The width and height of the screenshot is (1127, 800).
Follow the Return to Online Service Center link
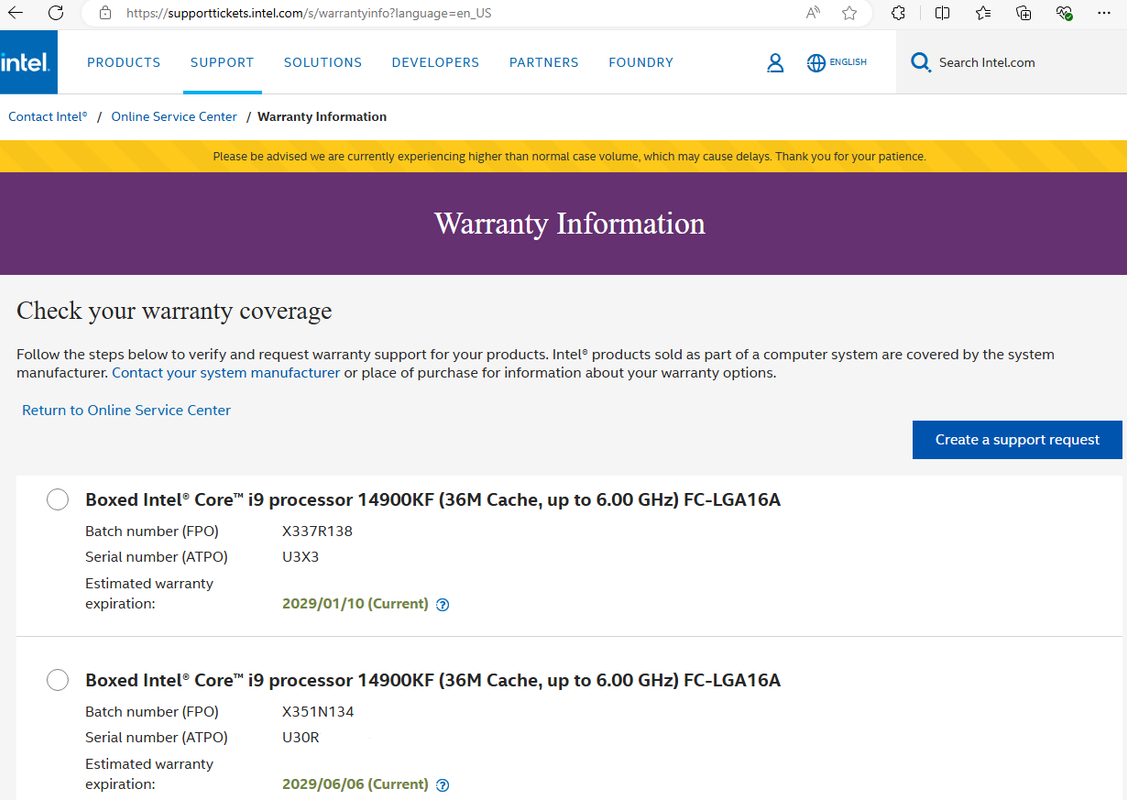[x=126, y=410]
